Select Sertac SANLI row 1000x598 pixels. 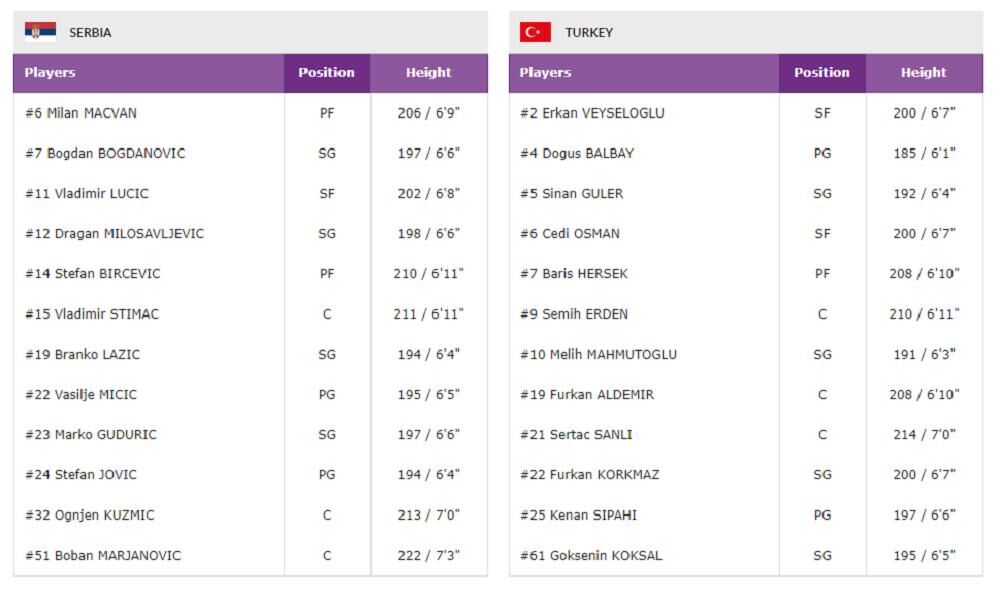coord(576,435)
